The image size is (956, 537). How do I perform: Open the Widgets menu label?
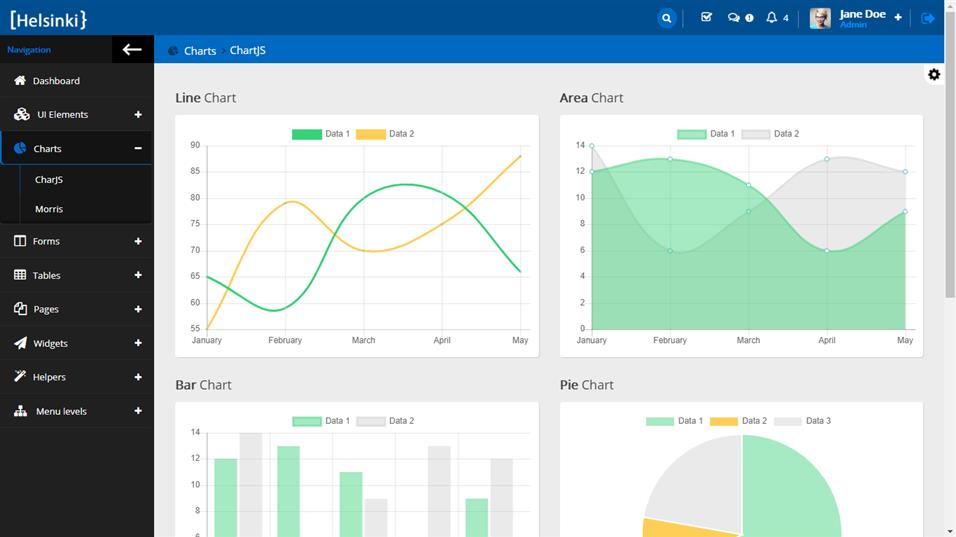click(x=50, y=343)
